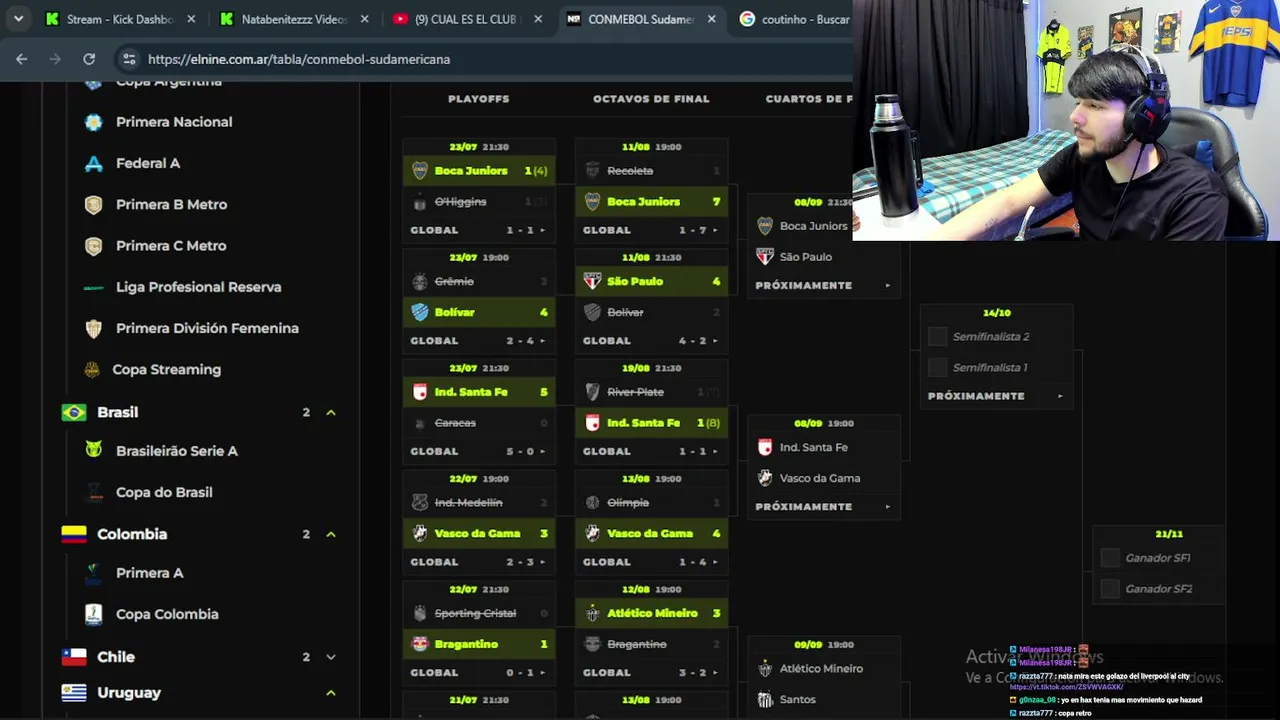This screenshot has height=720, width=1280.
Task: Open the Primera División Femenina crest icon
Action: 93,328
